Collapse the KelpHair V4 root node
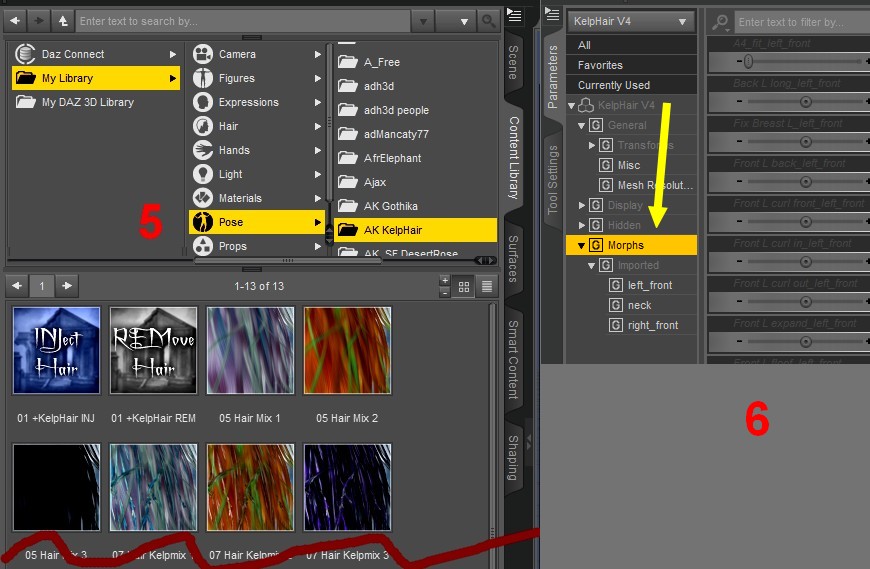This screenshot has height=569, width=870. [x=571, y=105]
